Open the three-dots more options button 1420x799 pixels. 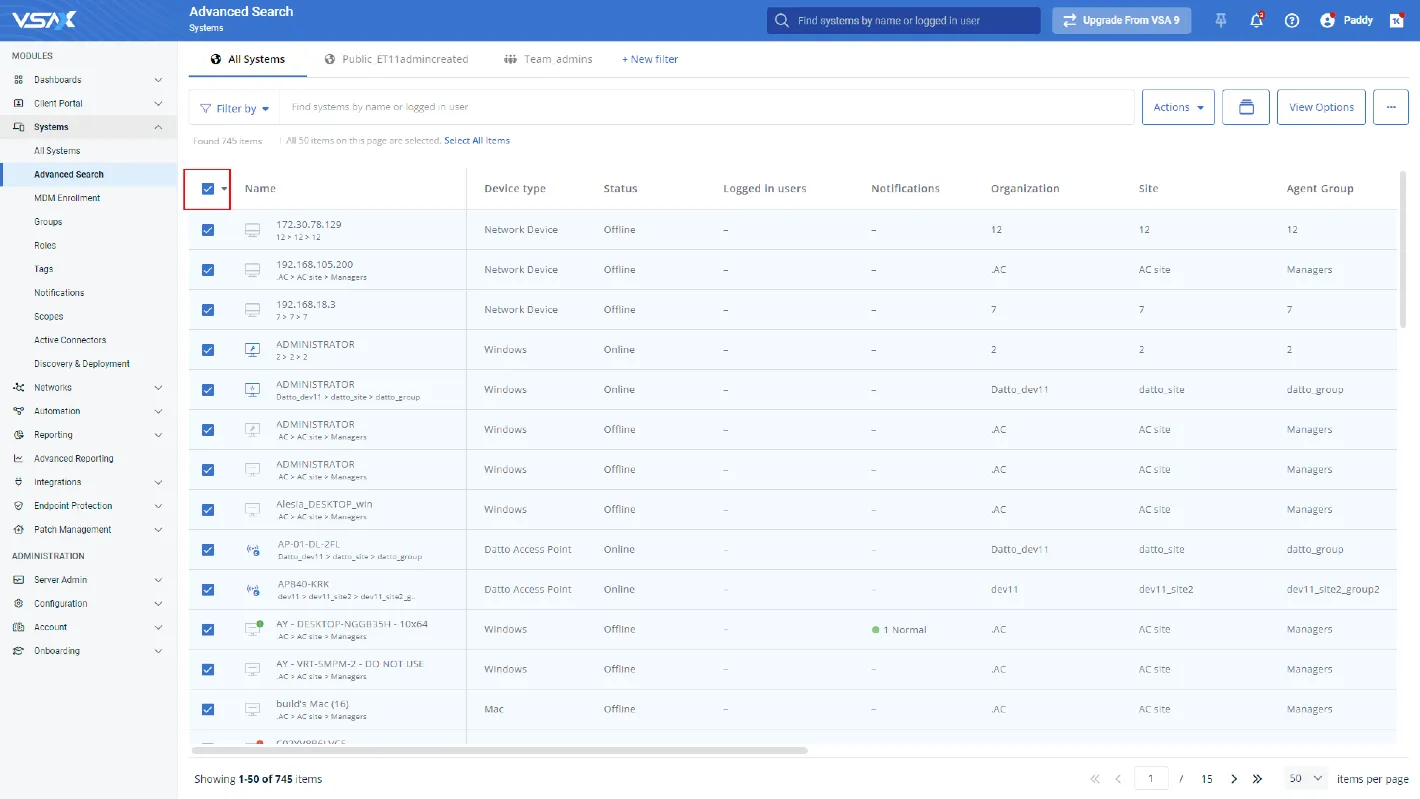(1390, 107)
